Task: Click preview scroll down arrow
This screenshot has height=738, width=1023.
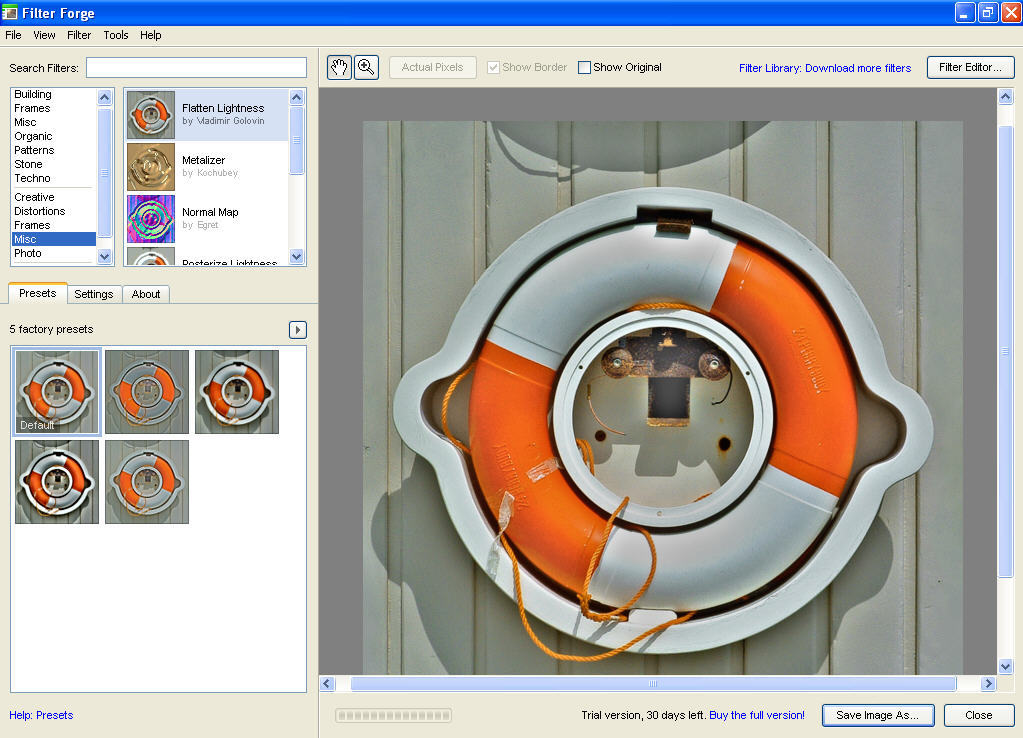Action: tap(1005, 666)
